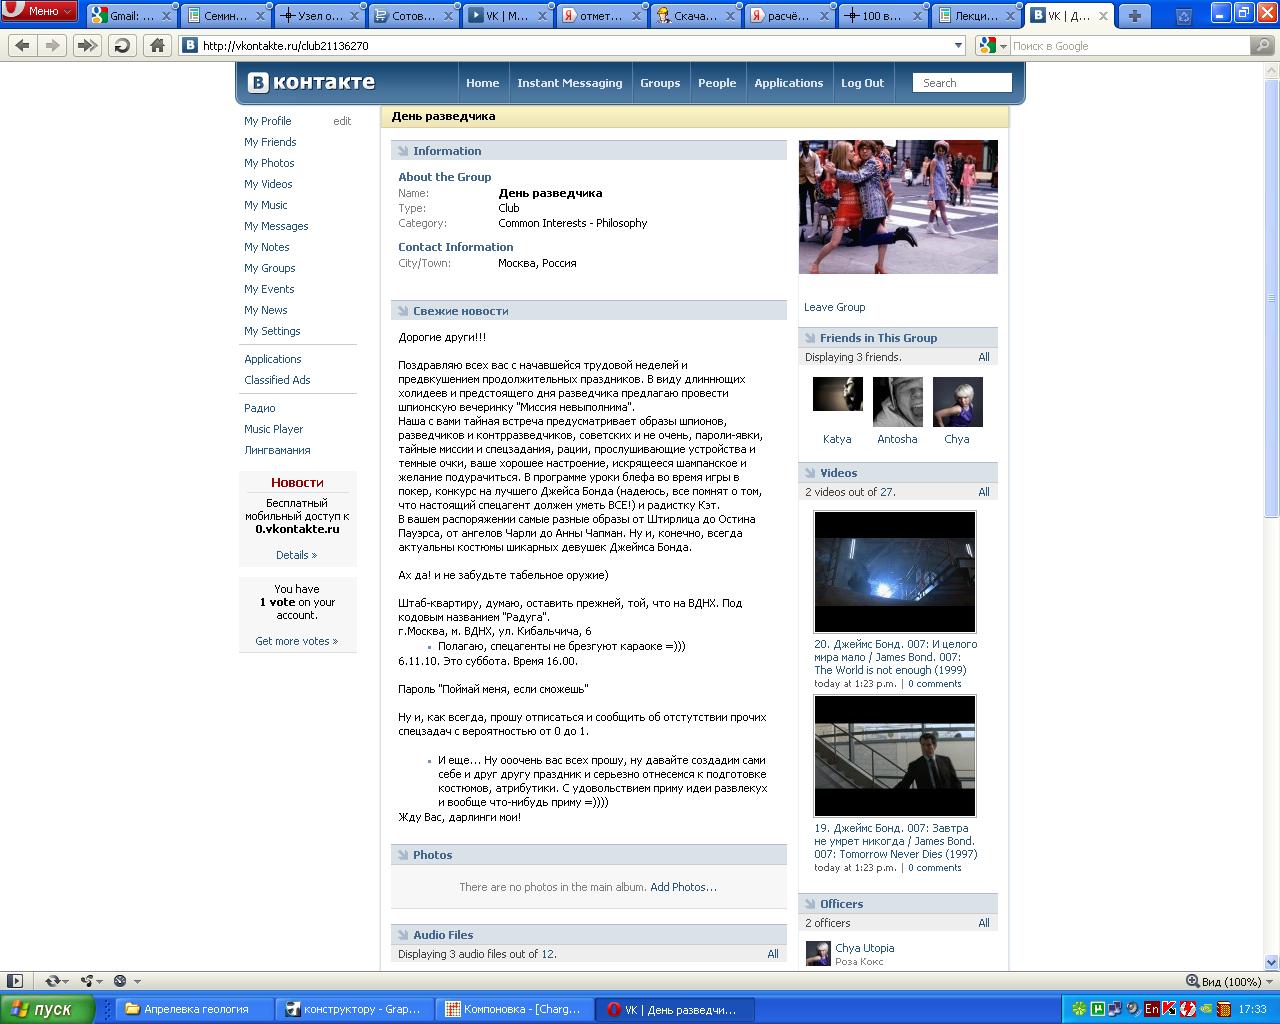Open the Вид (100%) zoom dropdown
This screenshot has width=1280, height=1024.
point(1230,981)
